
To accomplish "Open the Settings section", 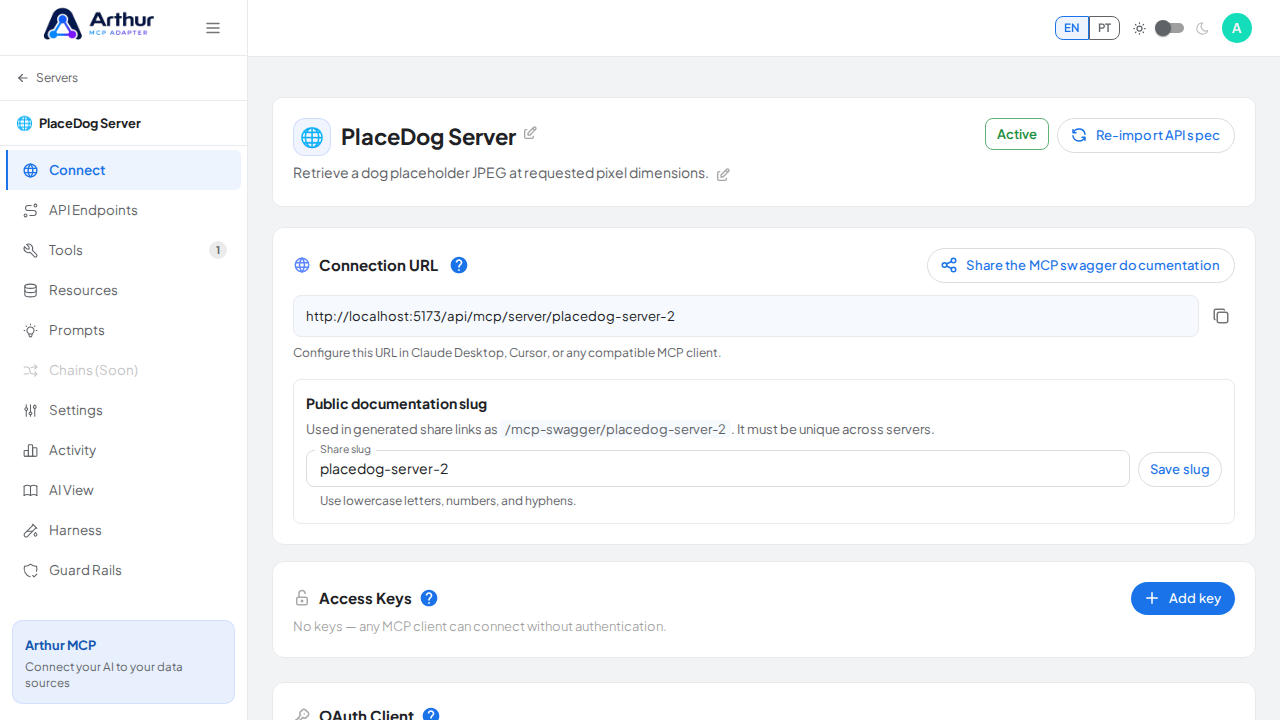I will pyautogui.click(x=124, y=410).
